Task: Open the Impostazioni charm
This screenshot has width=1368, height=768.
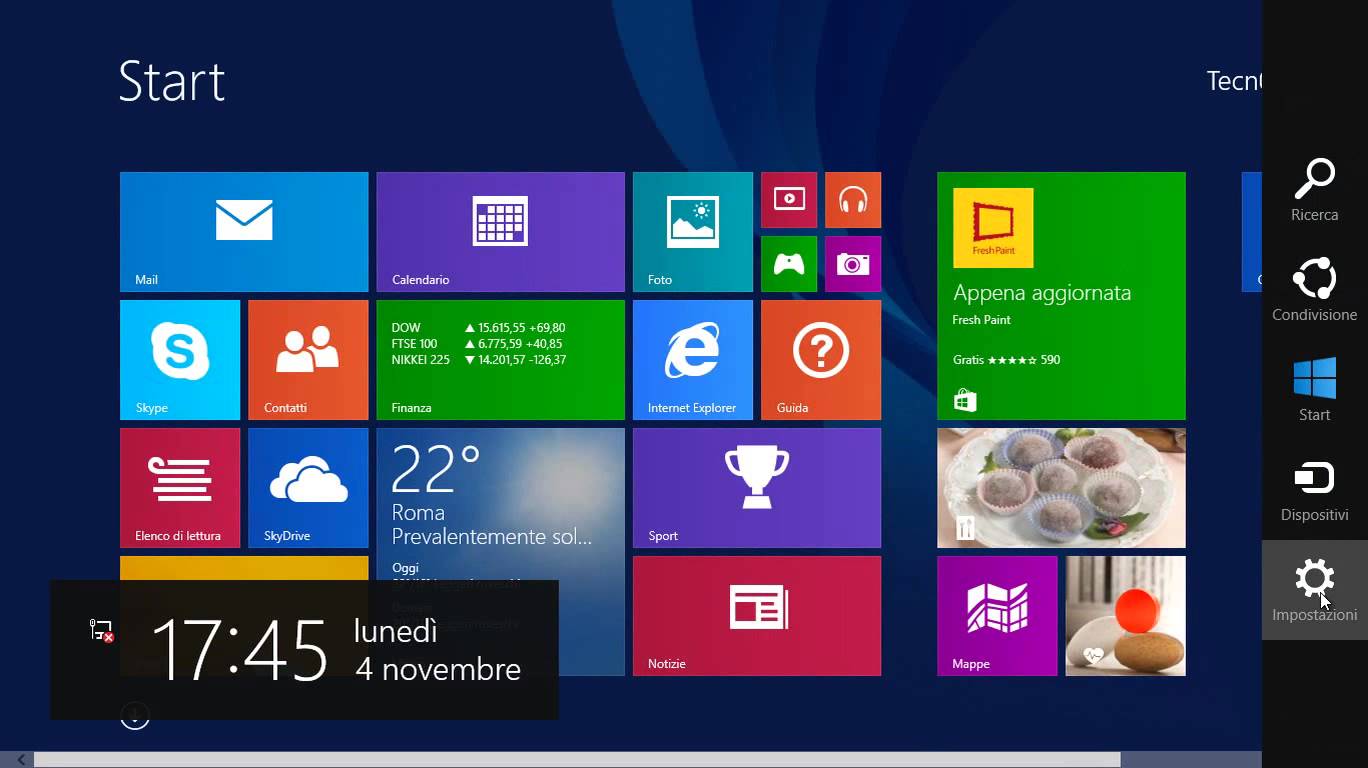Action: (x=1314, y=589)
